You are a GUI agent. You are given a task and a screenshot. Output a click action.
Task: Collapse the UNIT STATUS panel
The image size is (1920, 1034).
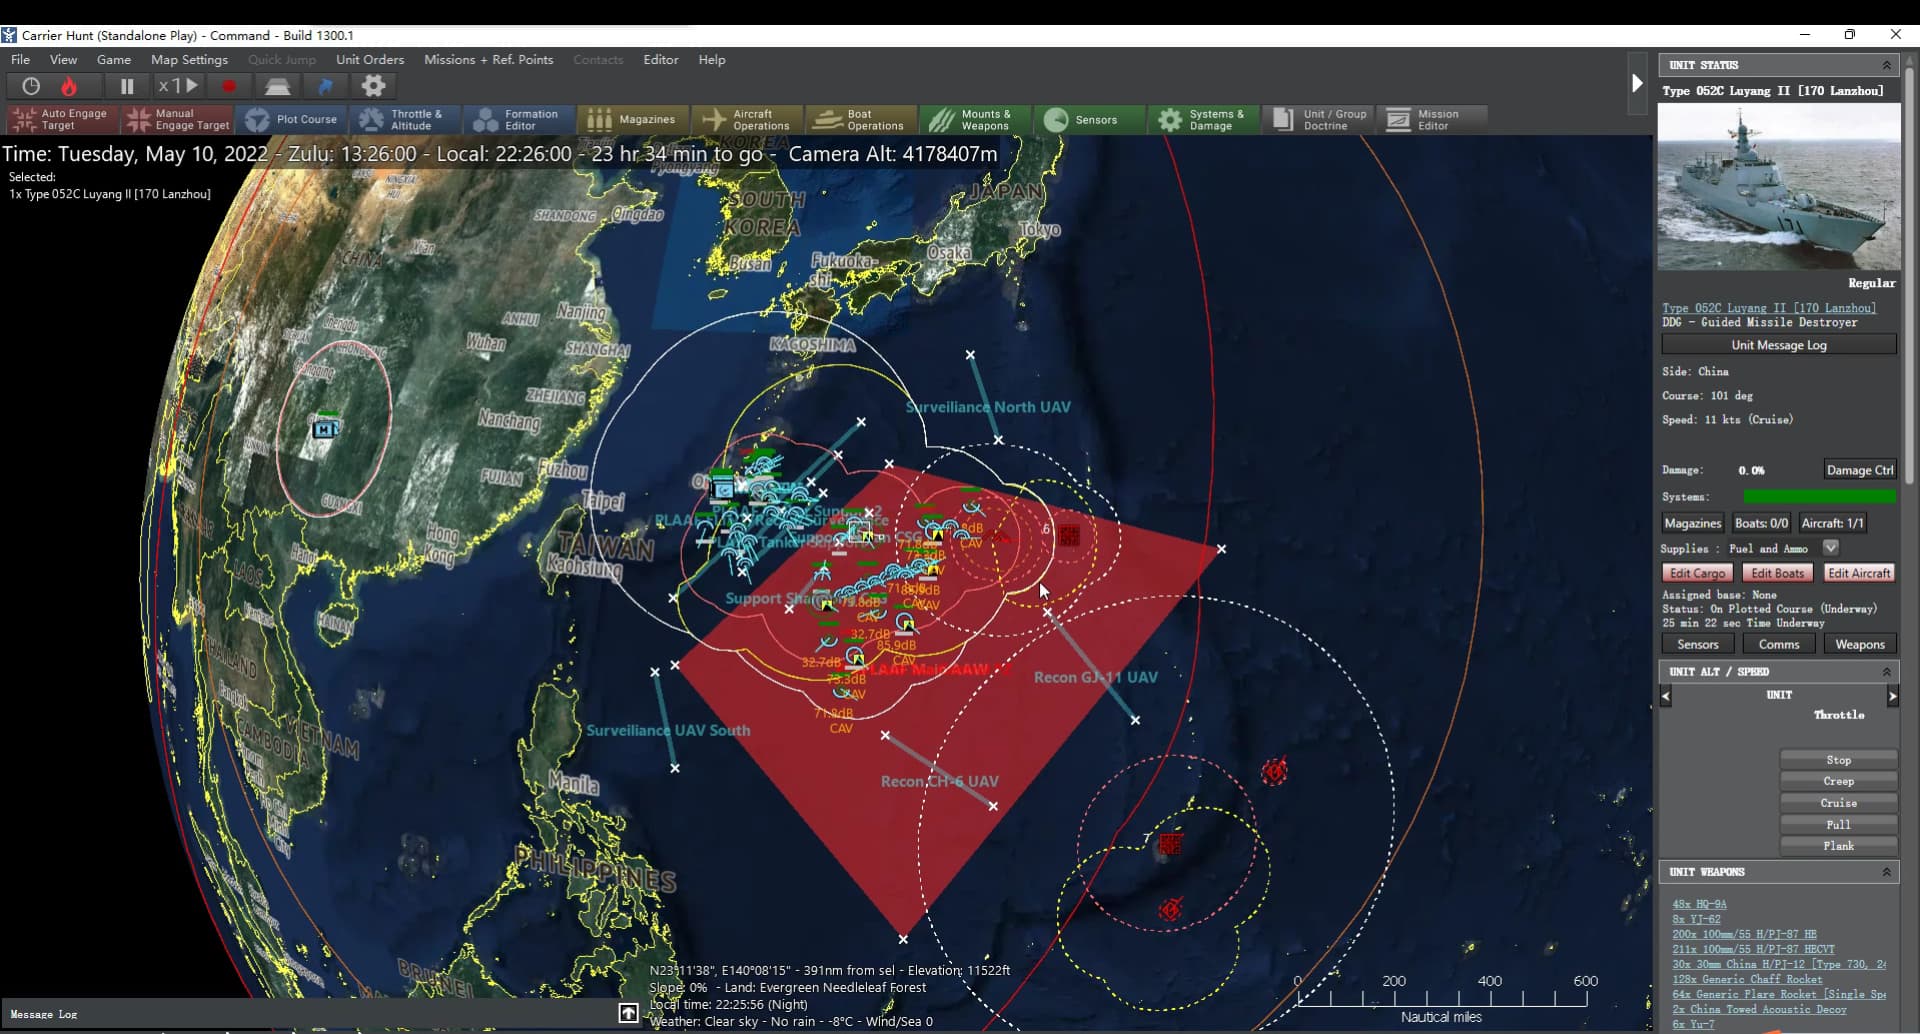pyautogui.click(x=1887, y=65)
